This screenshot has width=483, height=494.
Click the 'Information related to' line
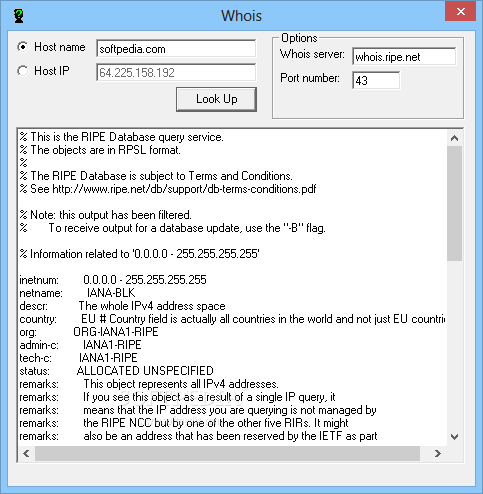coord(139,254)
